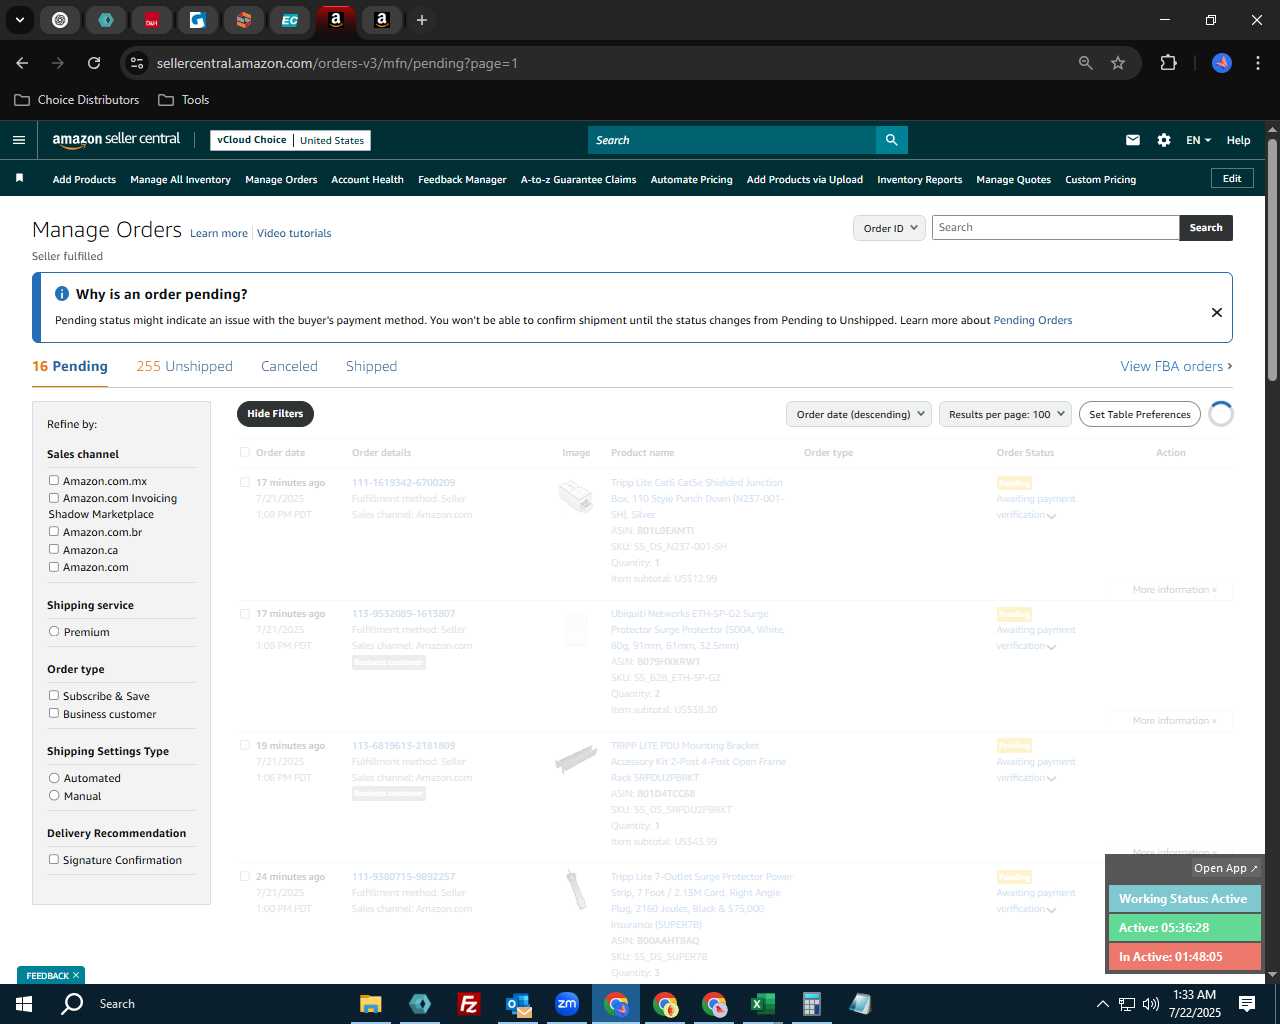Viewport: 1280px width, 1024px height.
Task: Check the Amazon.com.mx sales channel box
Action: (x=54, y=480)
